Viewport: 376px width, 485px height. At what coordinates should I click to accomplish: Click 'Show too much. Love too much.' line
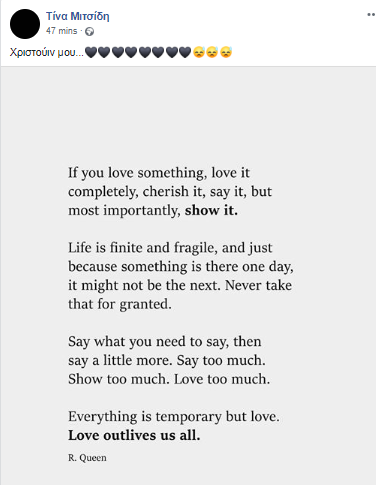[169, 379]
